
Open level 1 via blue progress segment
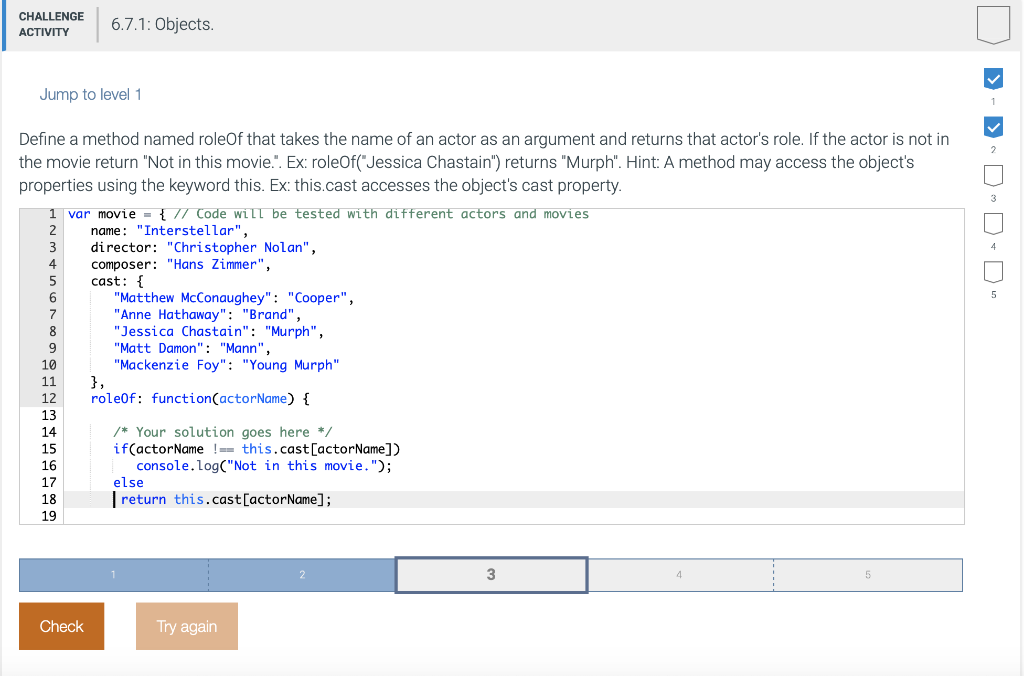113,574
